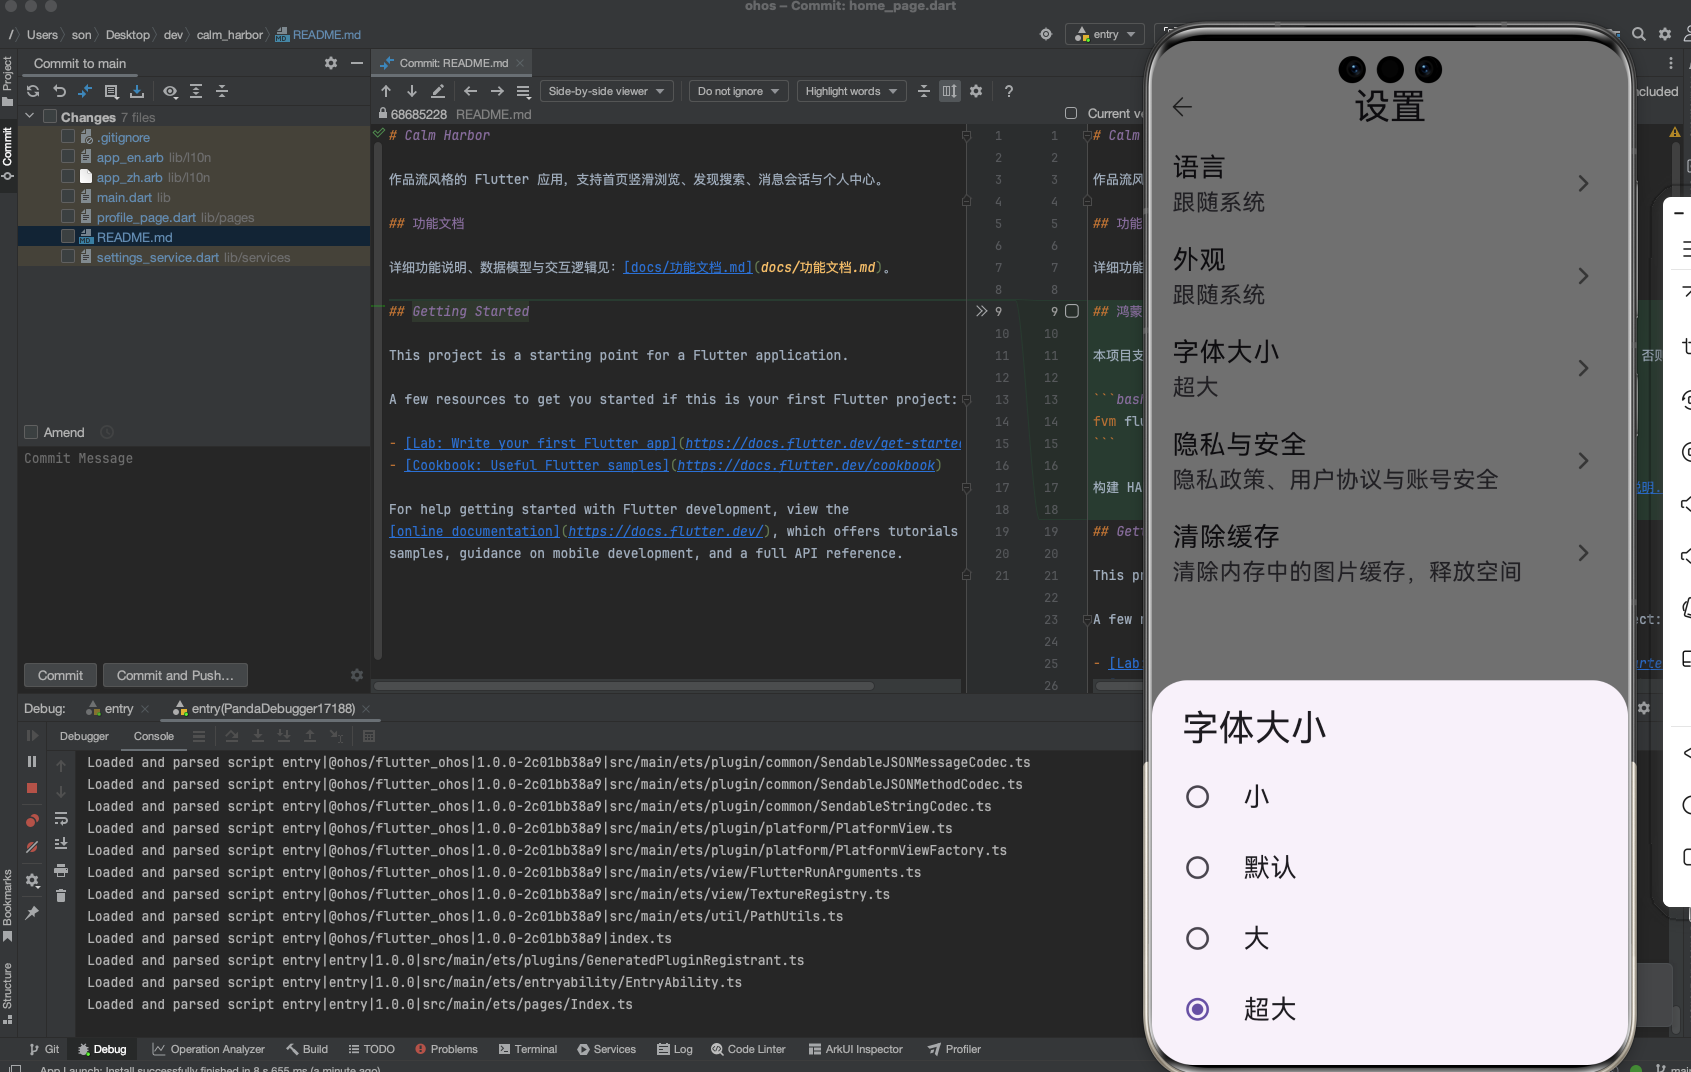Clear all console output trash icon
1691x1072 pixels.
(x=61, y=896)
